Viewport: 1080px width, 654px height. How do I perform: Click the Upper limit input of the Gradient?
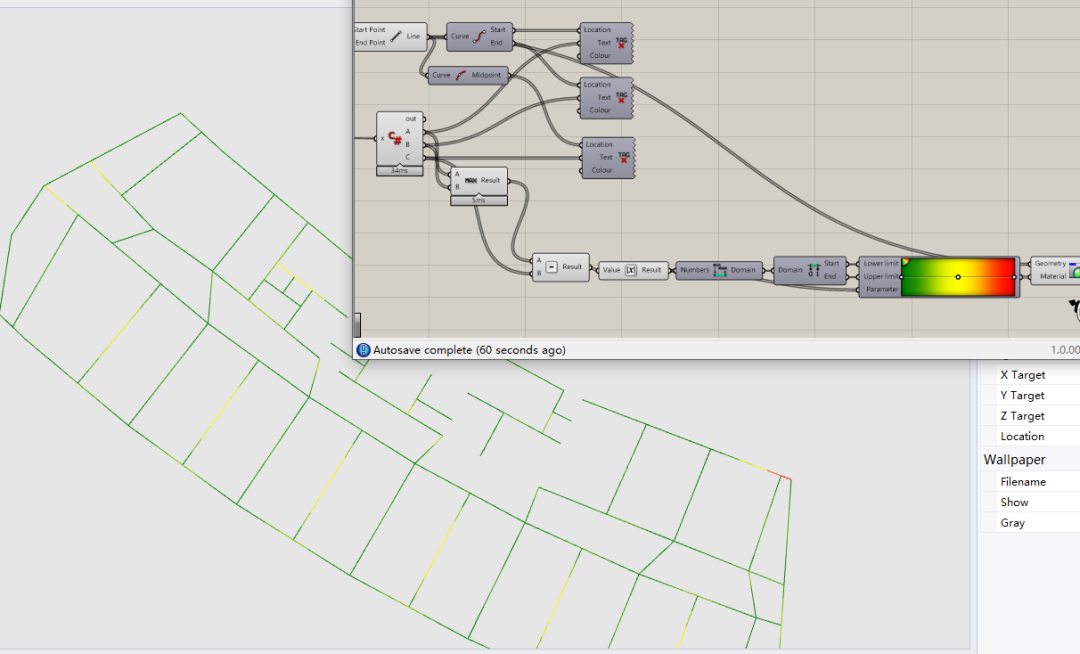[x=881, y=276]
